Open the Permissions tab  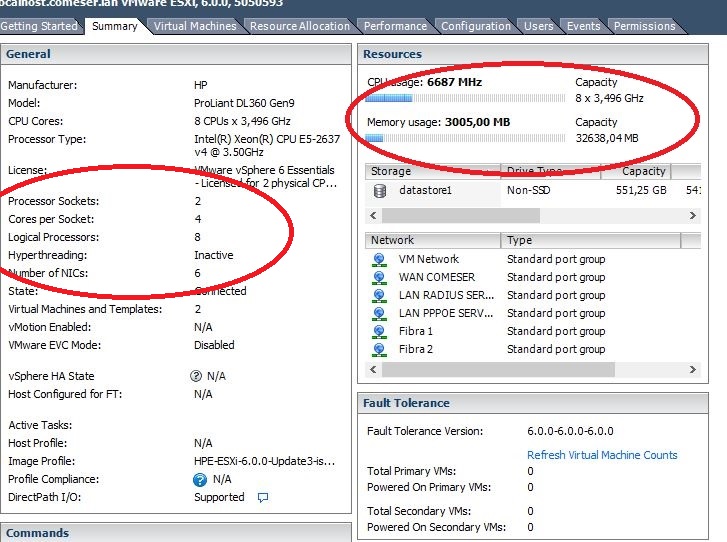coord(644,26)
